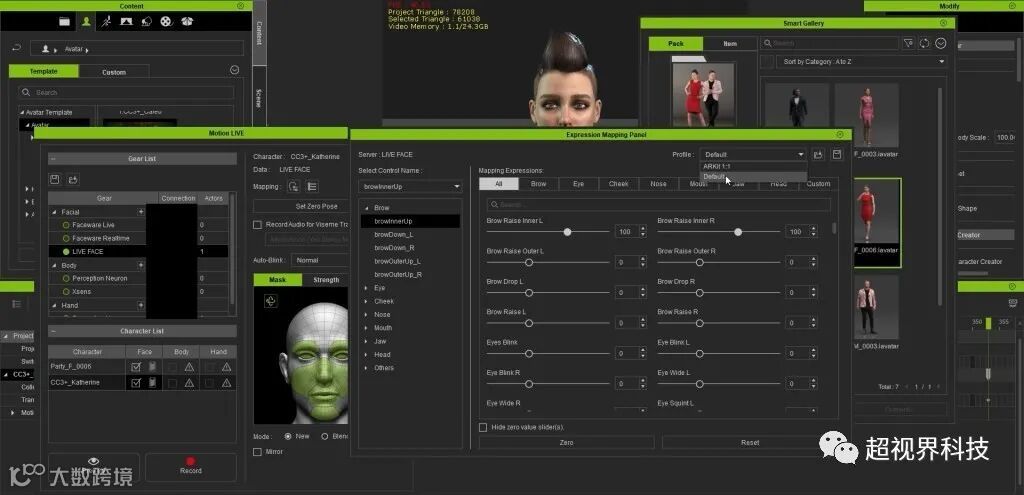Collapse the Brow control group
The image size is (1024, 495).
click(366, 208)
